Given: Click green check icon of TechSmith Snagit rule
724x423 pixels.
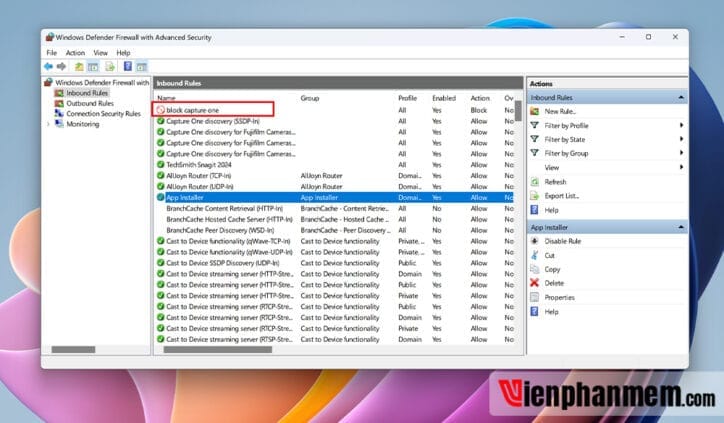Looking at the screenshot, I should 161,164.
